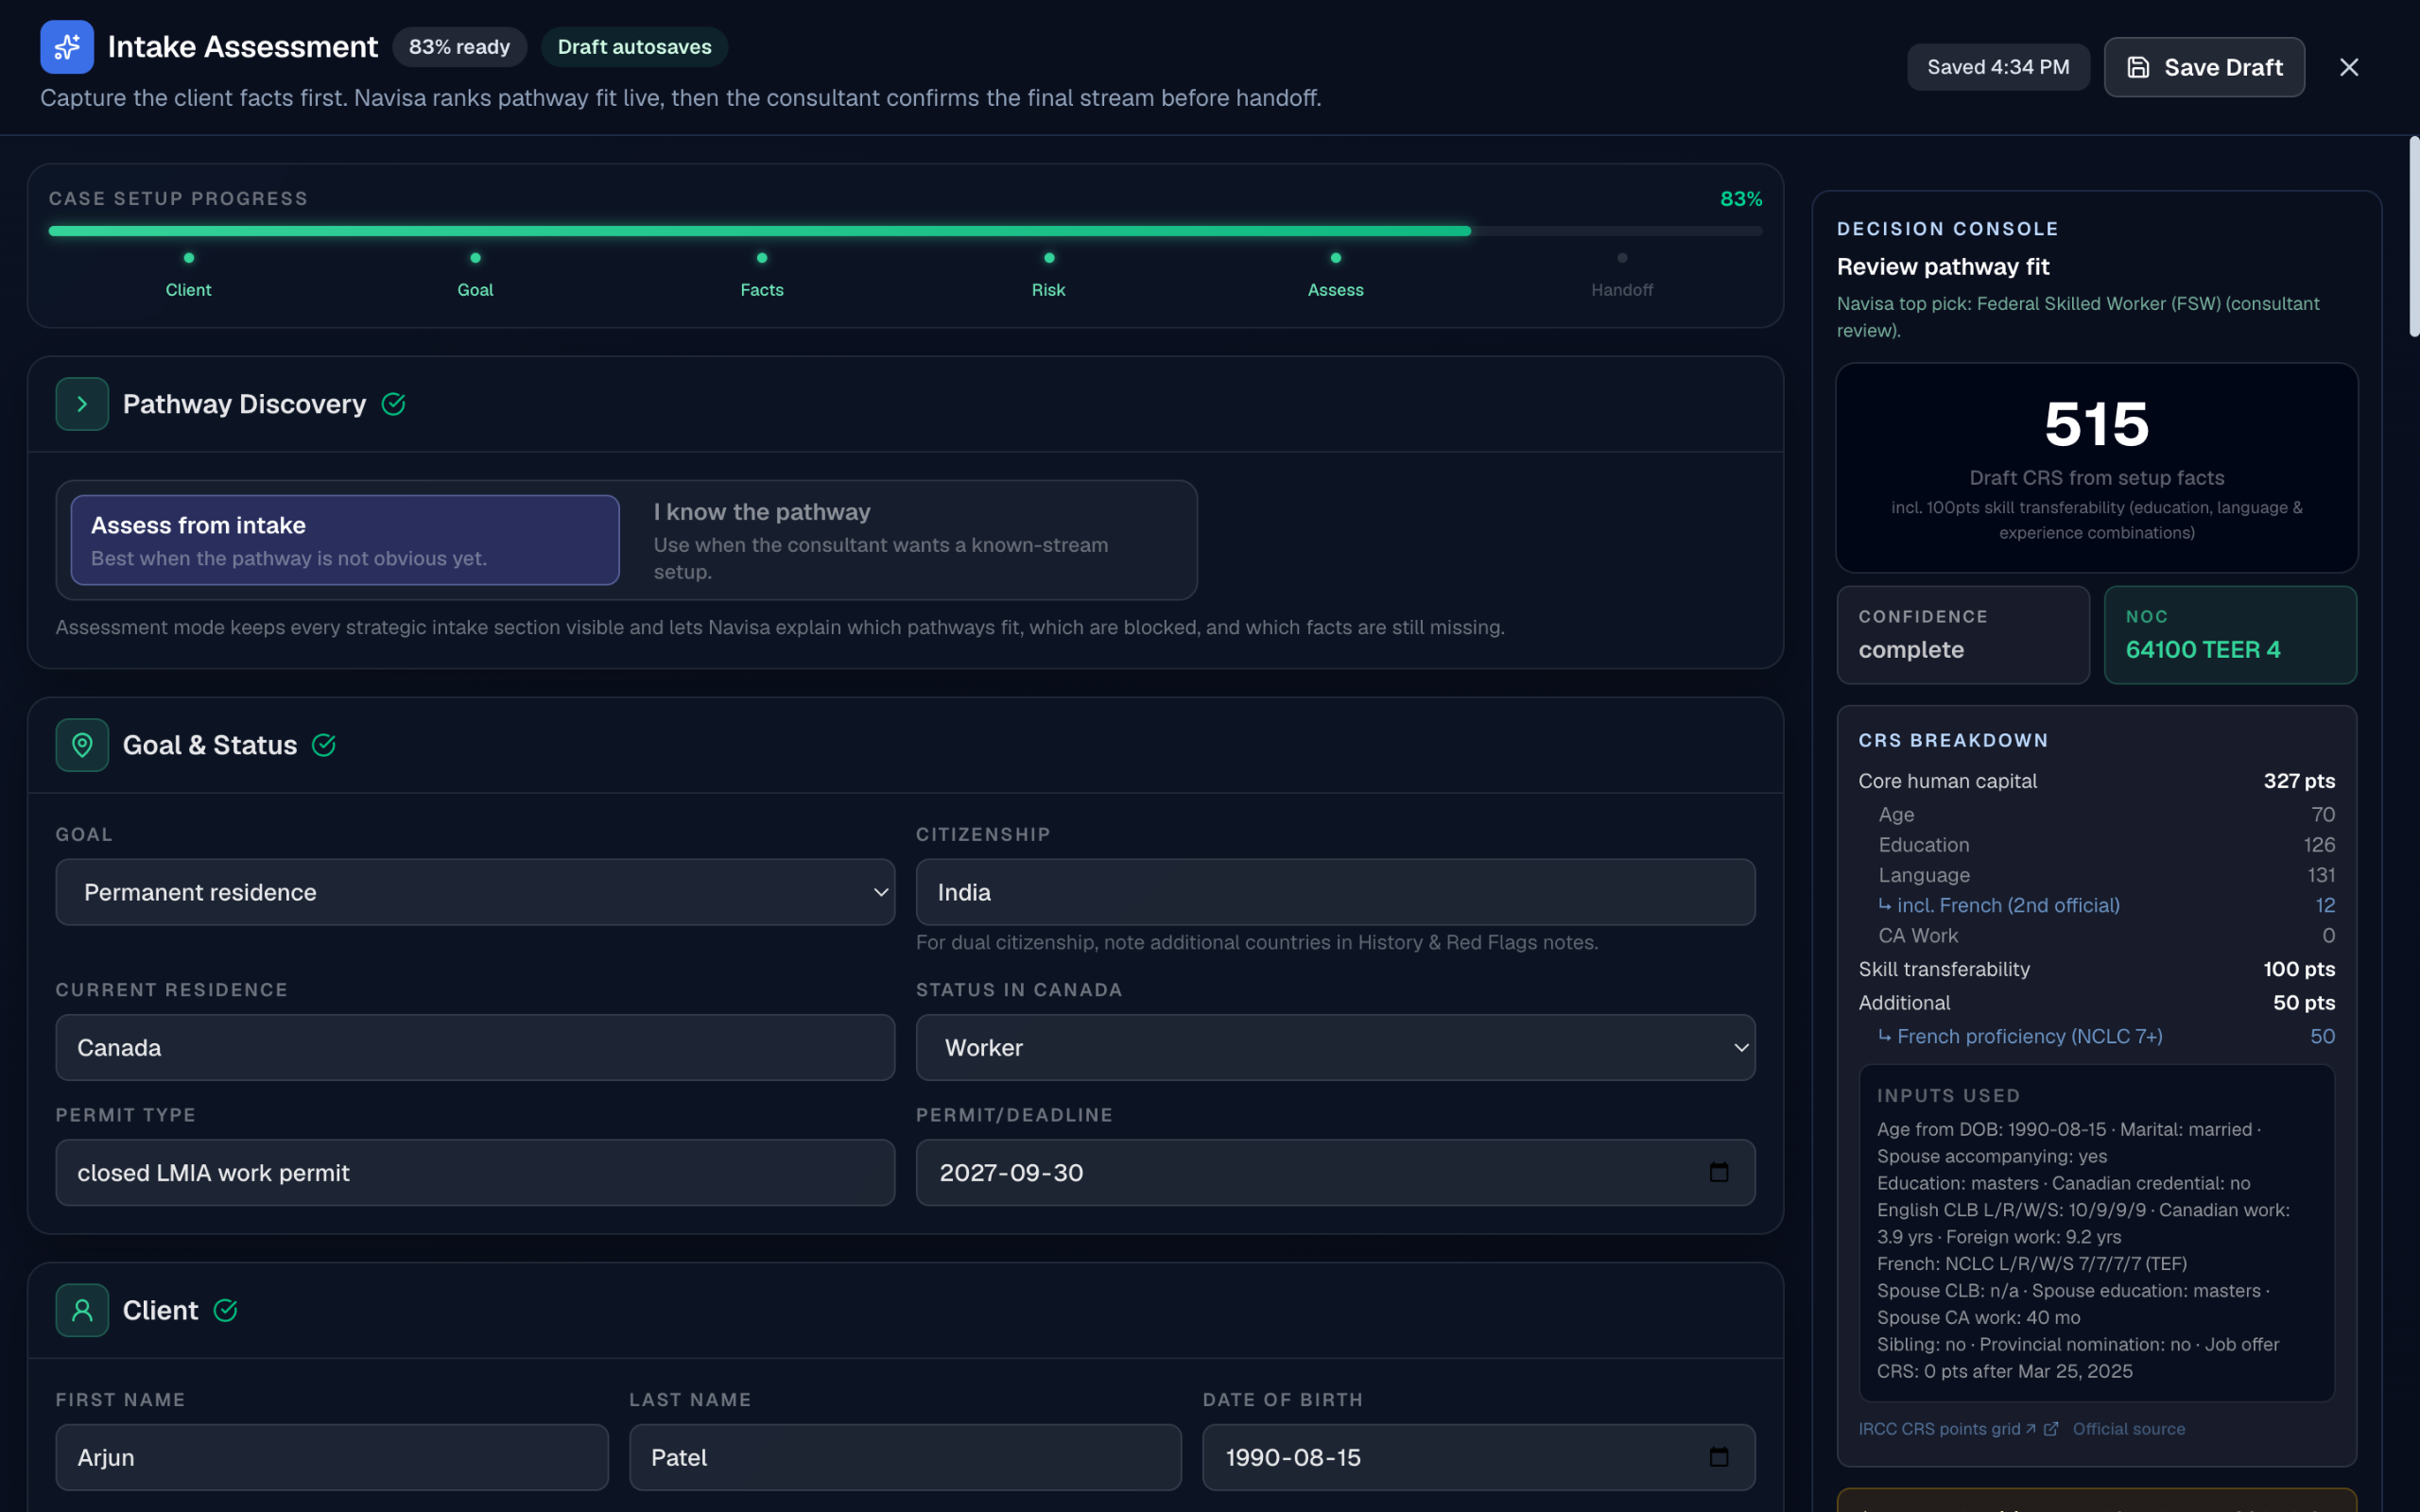Screen dimensions: 2420x1512
Task: Click the Review pathway fit heading
Action: 1943,267
